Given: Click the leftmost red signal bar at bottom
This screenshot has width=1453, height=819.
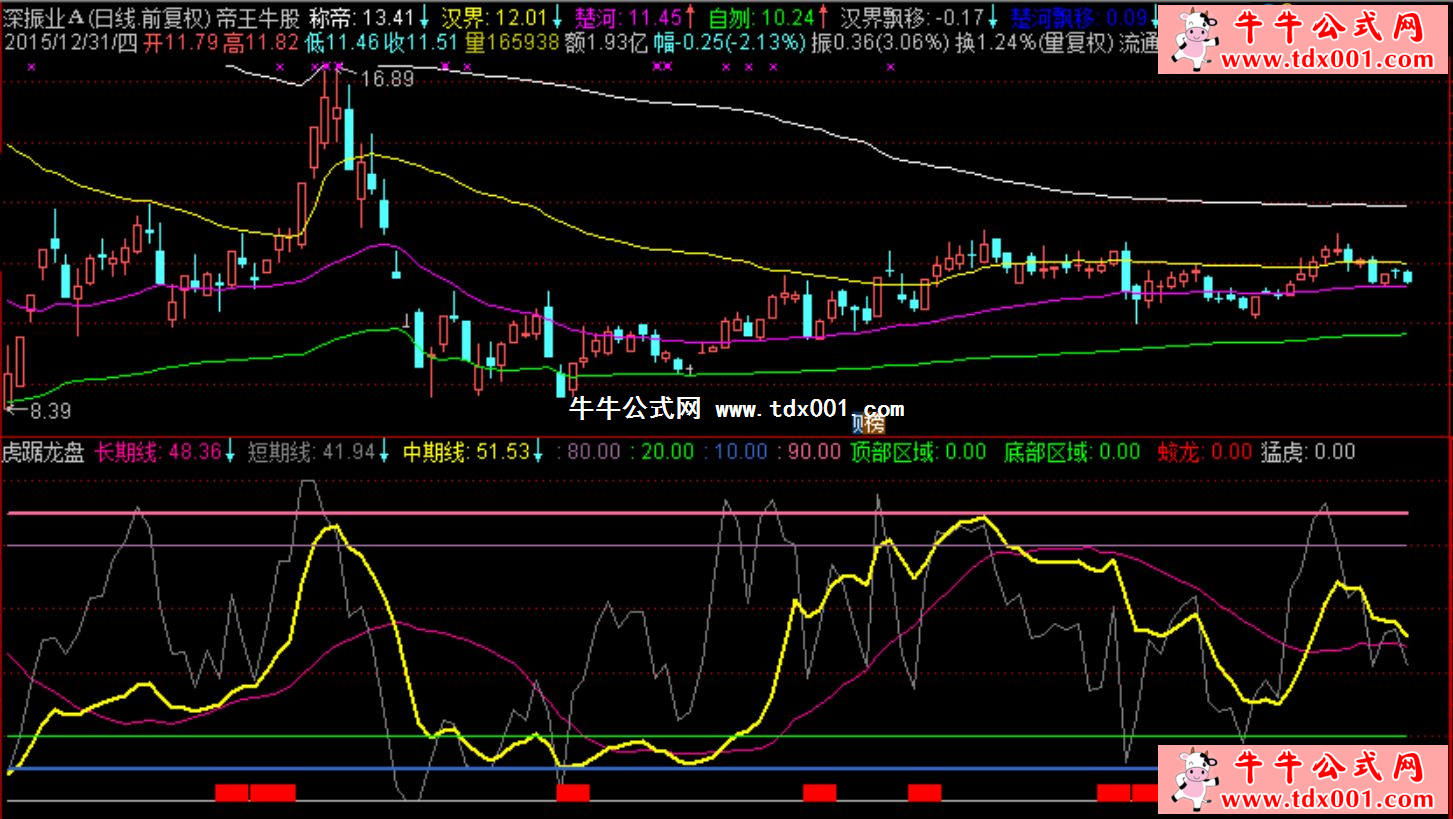Looking at the screenshot, I should pyautogui.click(x=231, y=793).
